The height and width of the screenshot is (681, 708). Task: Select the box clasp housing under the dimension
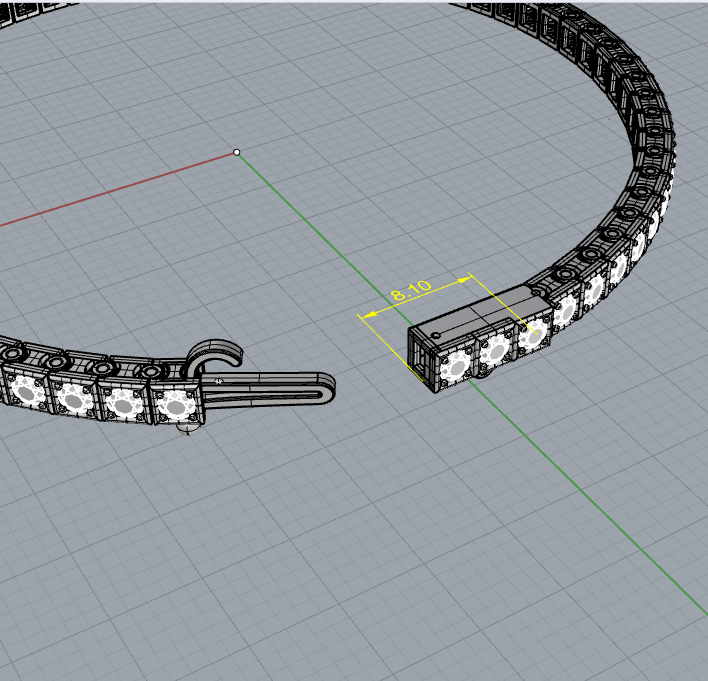click(480, 337)
